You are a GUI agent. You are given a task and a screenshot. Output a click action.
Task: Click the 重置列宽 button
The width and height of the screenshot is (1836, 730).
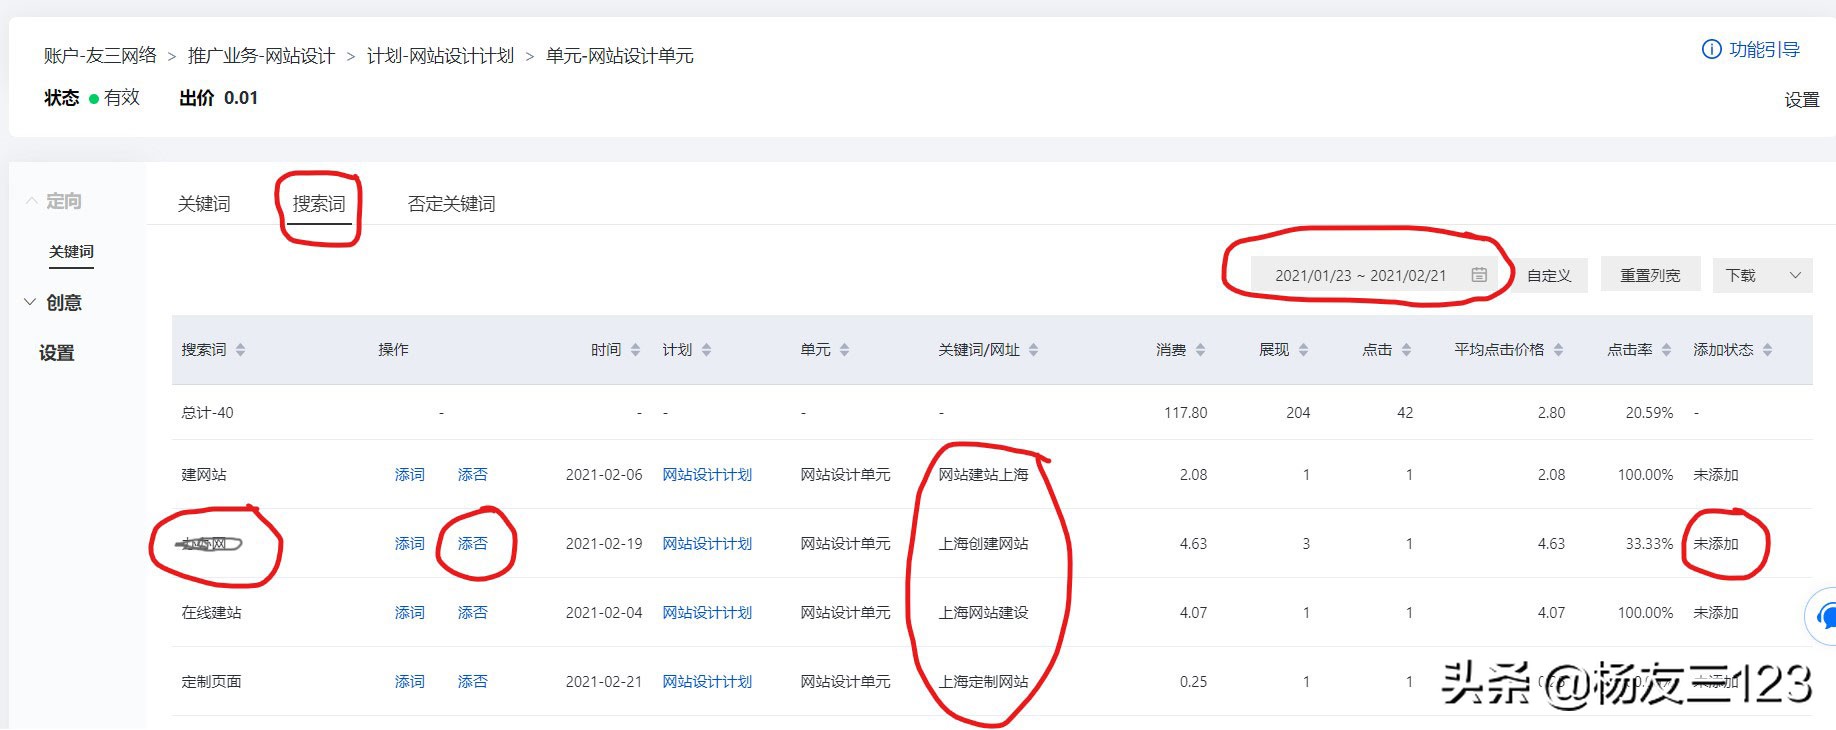pos(1650,275)
